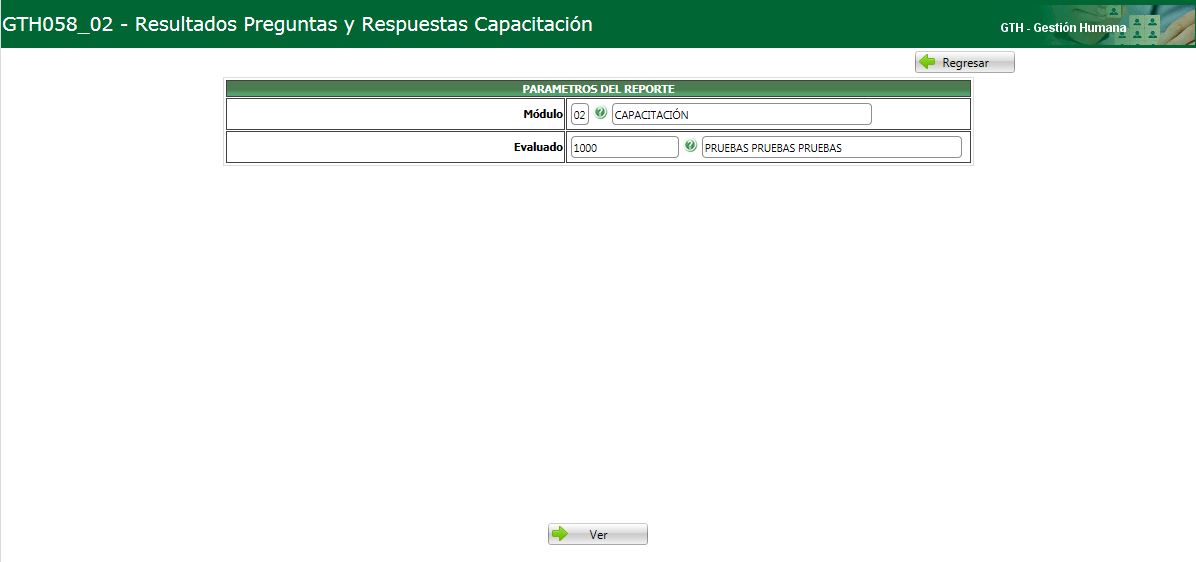
Task: Click the GTH058_02 page title
Action: click(297, 24)
